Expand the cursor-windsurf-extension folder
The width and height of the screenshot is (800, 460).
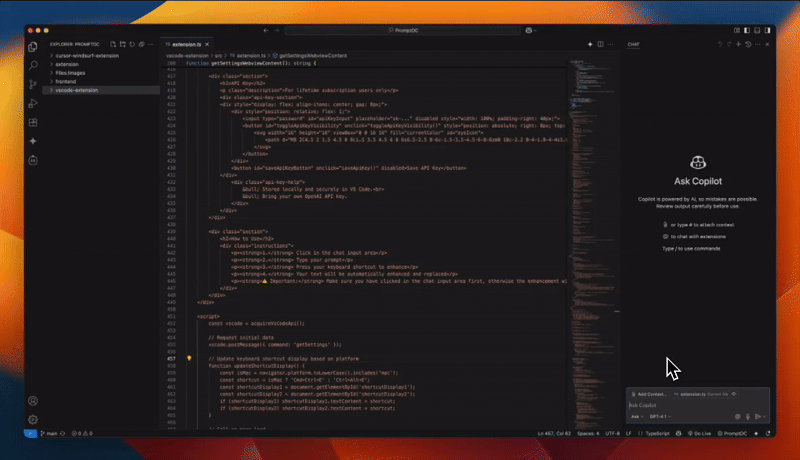coord(101,56)
